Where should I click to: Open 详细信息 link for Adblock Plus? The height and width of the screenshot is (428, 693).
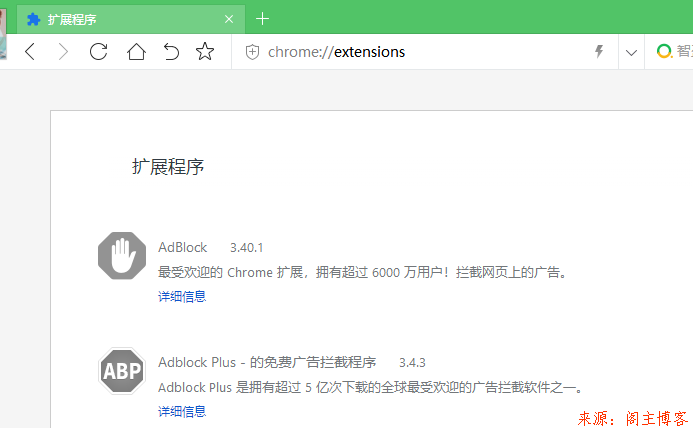coord(182,411)
